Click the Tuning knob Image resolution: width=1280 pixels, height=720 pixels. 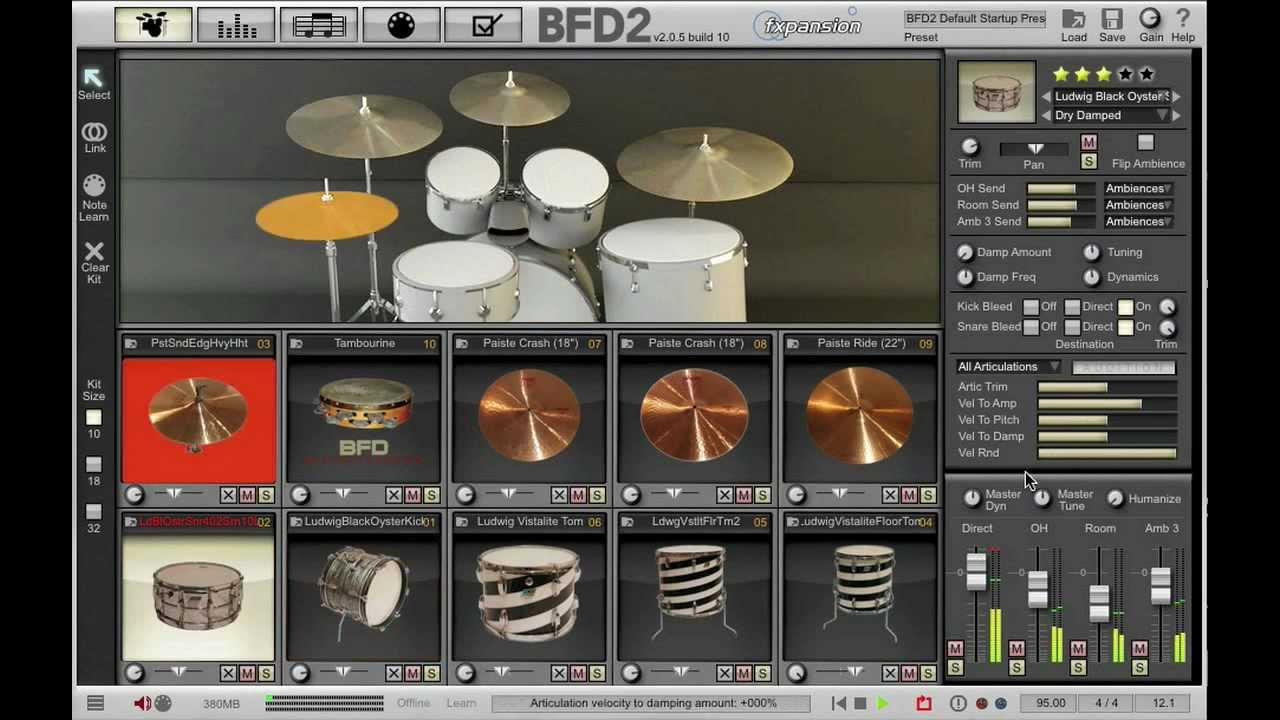click(1092, 253)
